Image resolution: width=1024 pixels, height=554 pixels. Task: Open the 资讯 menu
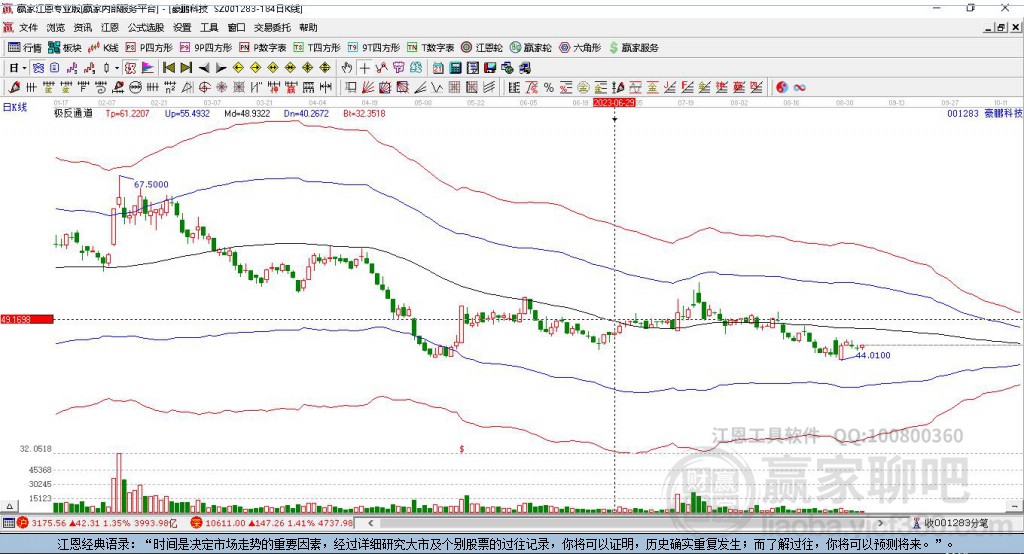(x=82, y=27)
